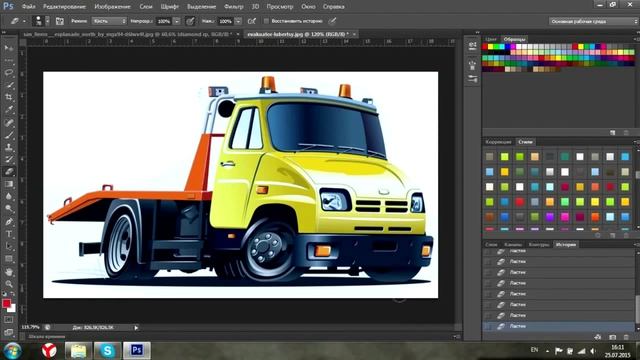Select the Hand tool
The height and width of the screenshot is (360, 640).
tap(9, 272)
